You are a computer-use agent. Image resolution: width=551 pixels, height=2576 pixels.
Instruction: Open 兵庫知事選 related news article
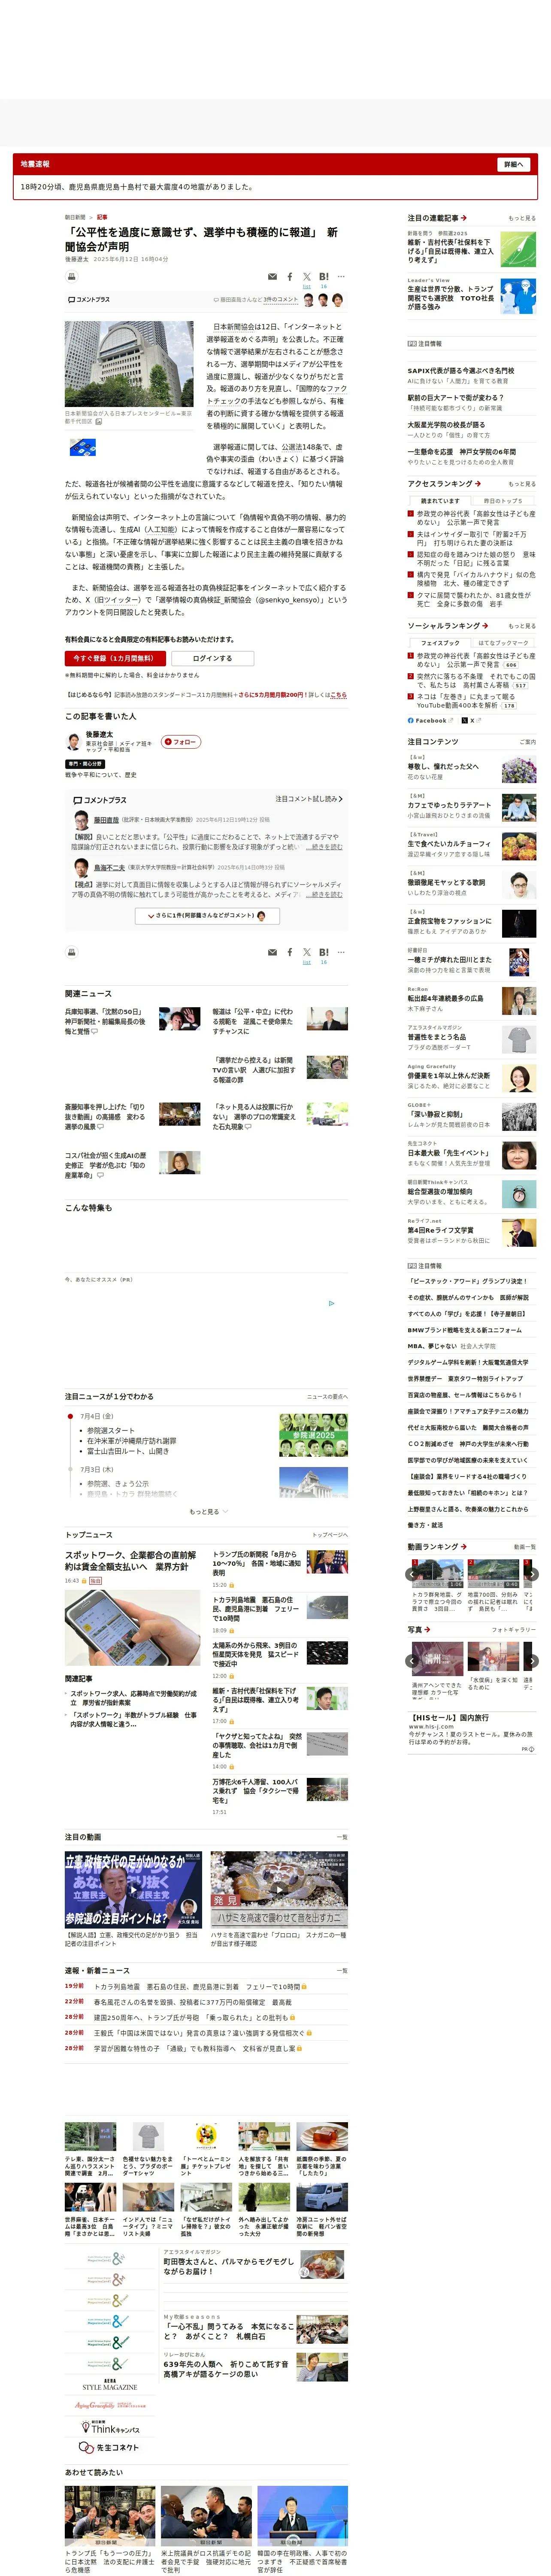click(105, 1021)
